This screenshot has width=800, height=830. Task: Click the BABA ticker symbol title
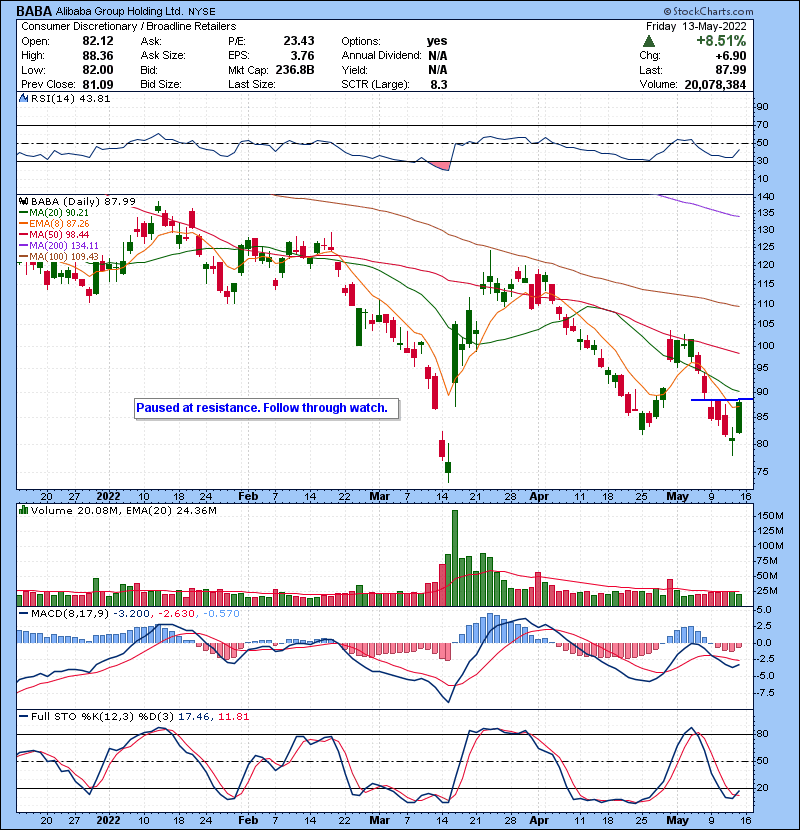34,11
